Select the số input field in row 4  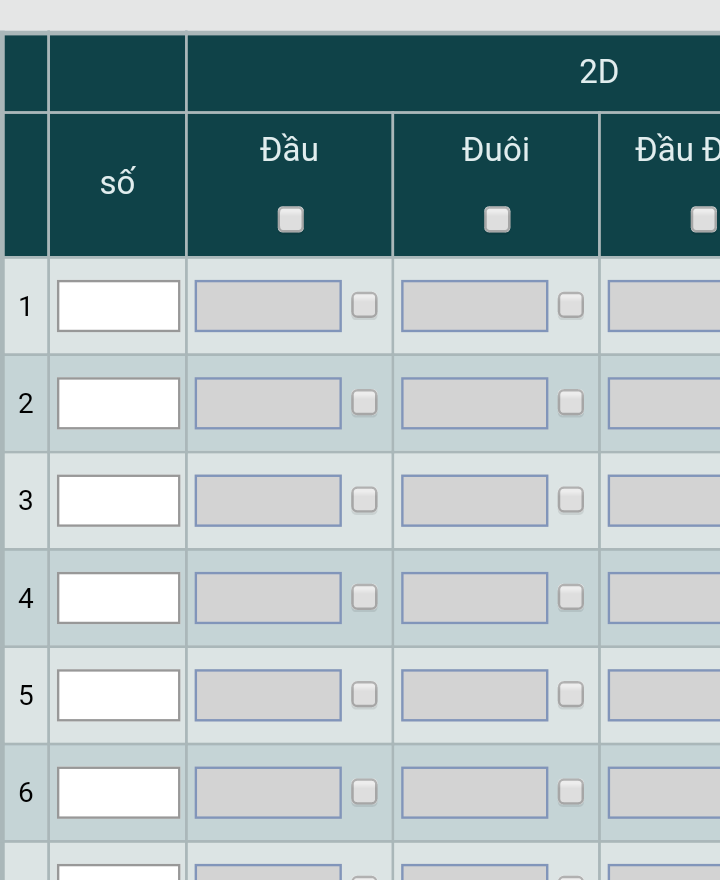pyautogui.click(x=118, y=598)
